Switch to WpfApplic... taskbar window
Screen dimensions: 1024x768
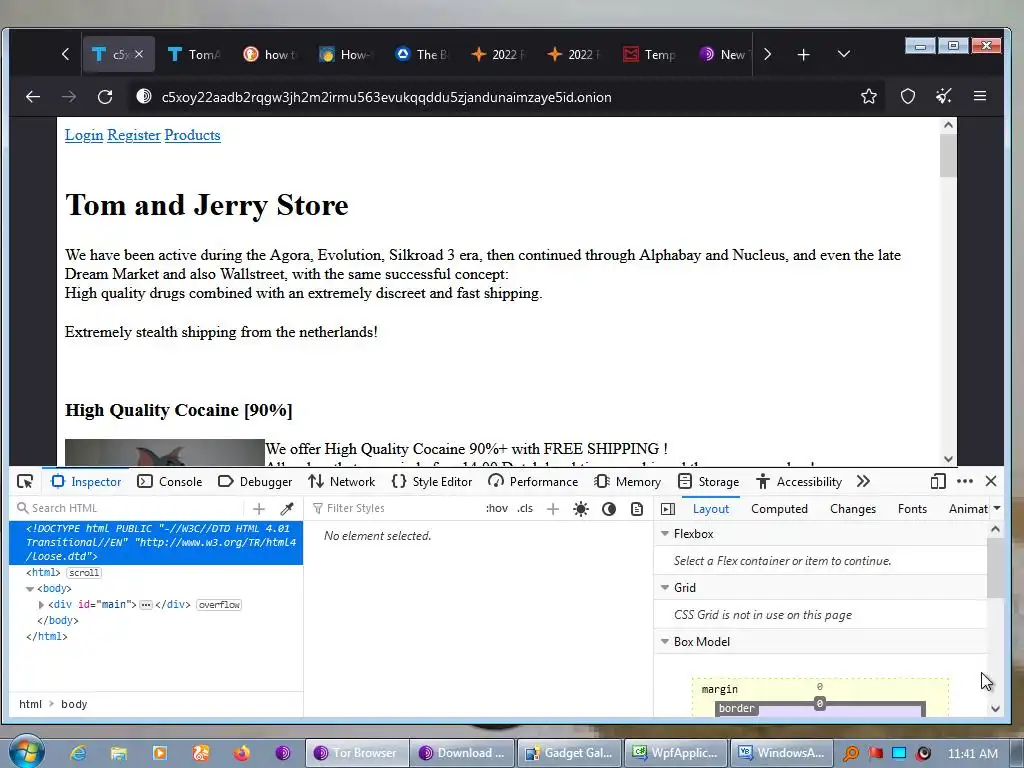[x=675, y=753]
